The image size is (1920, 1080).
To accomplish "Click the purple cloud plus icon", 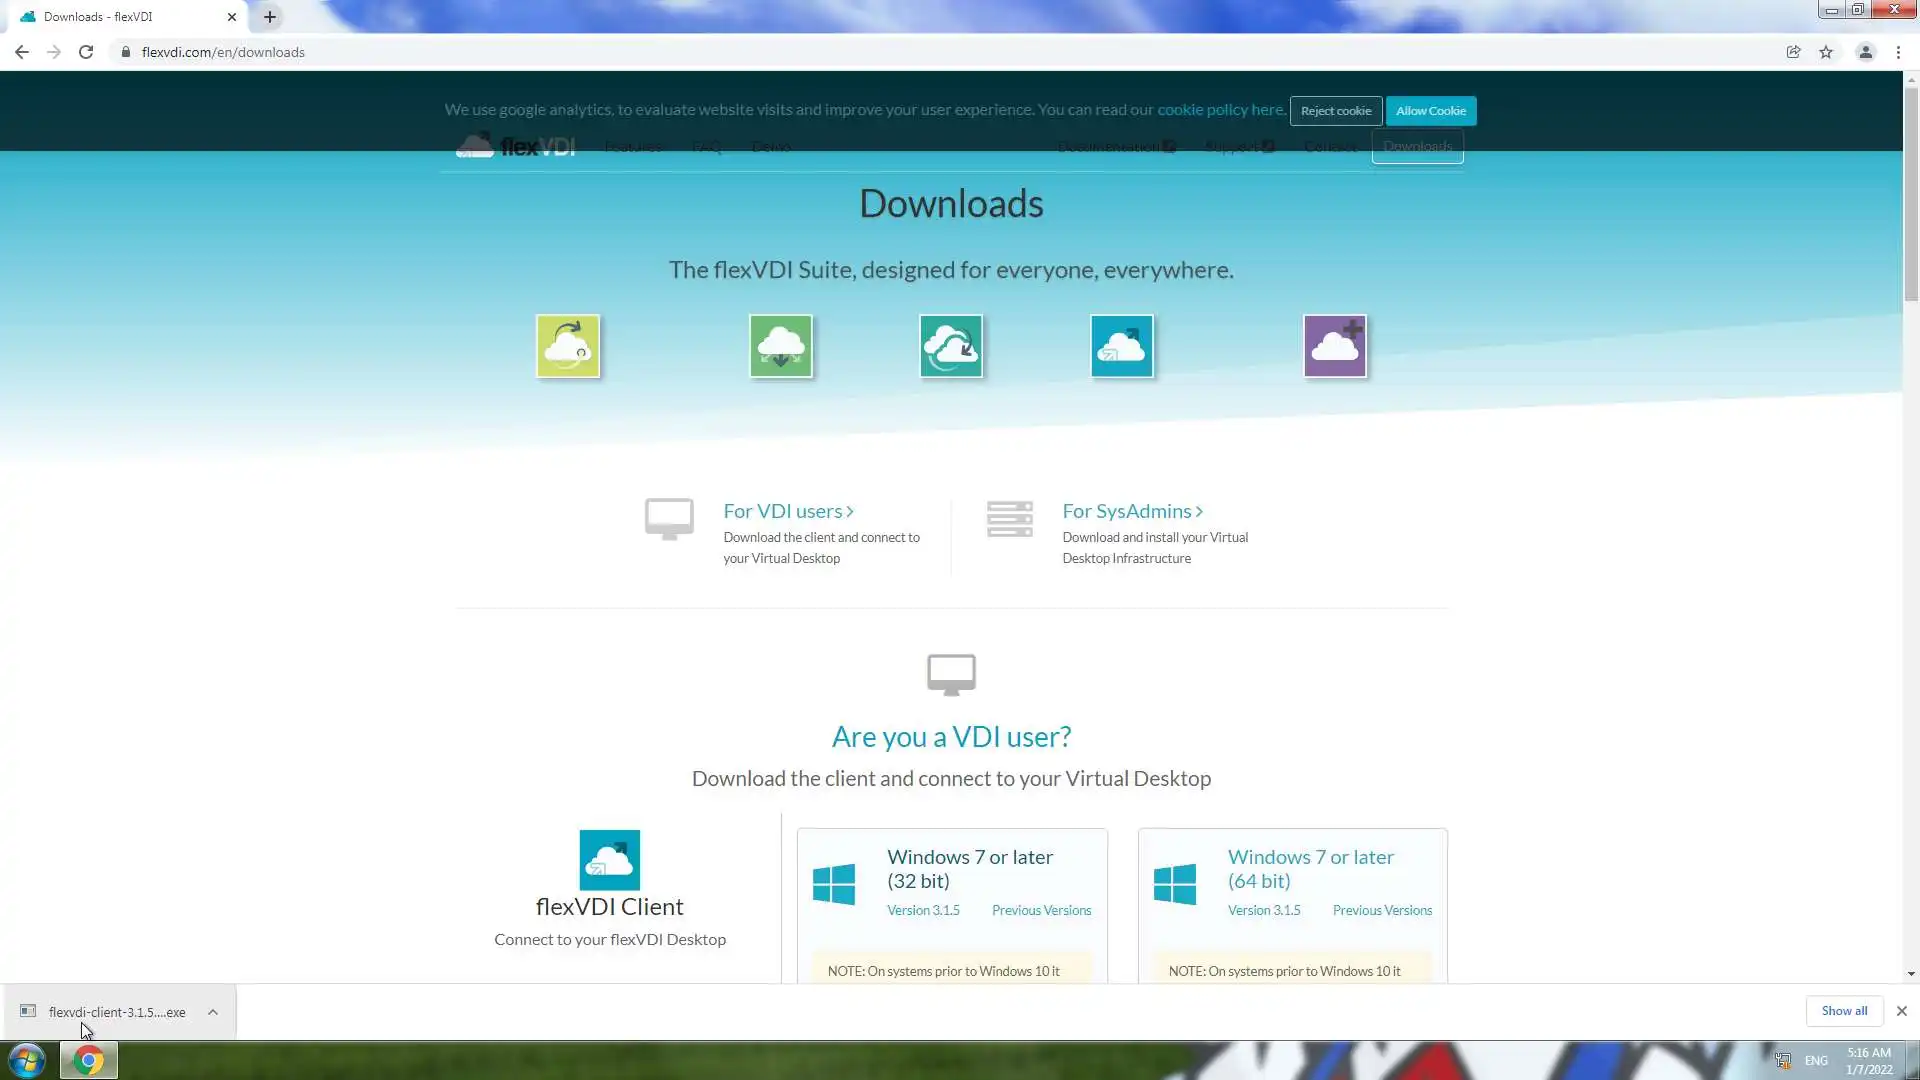I will [x=1335, y=346].
